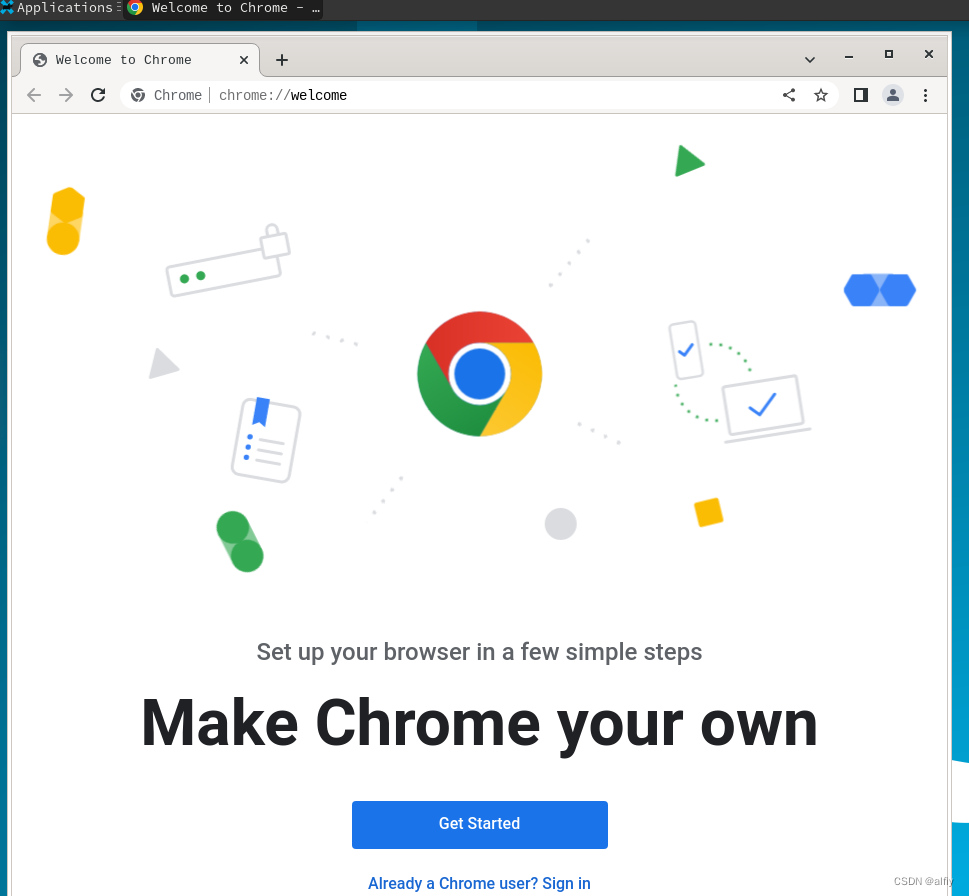Image resolution: width=969 pixels, height=896 pixels.
Task: Click the Get Started button
Action: [480, 825]
